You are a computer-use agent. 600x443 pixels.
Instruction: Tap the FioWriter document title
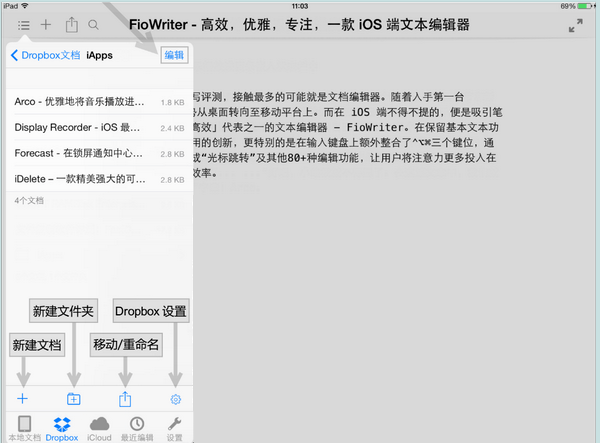pyautogui.click(x=299, y=25)
